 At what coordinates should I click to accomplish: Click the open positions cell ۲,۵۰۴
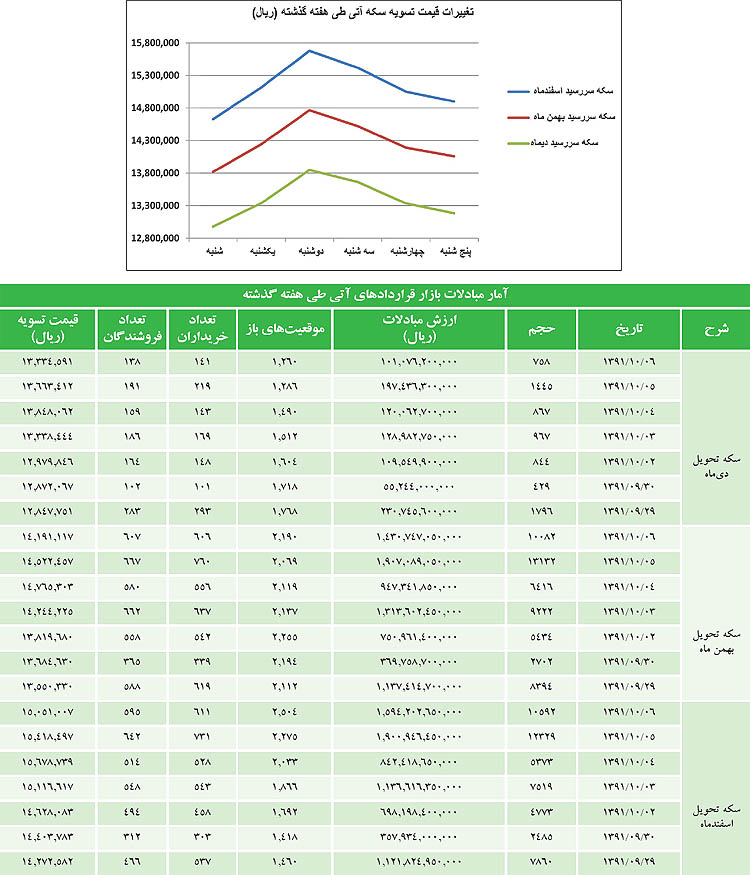285,712
